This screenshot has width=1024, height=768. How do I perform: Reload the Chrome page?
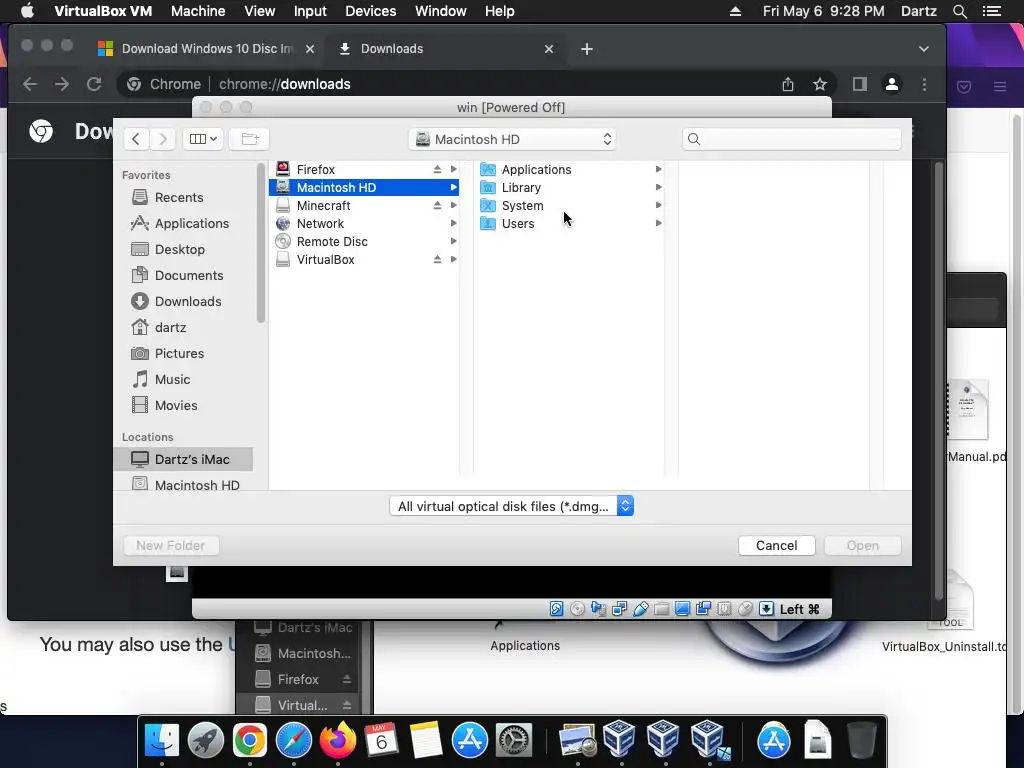pos(94,84)
